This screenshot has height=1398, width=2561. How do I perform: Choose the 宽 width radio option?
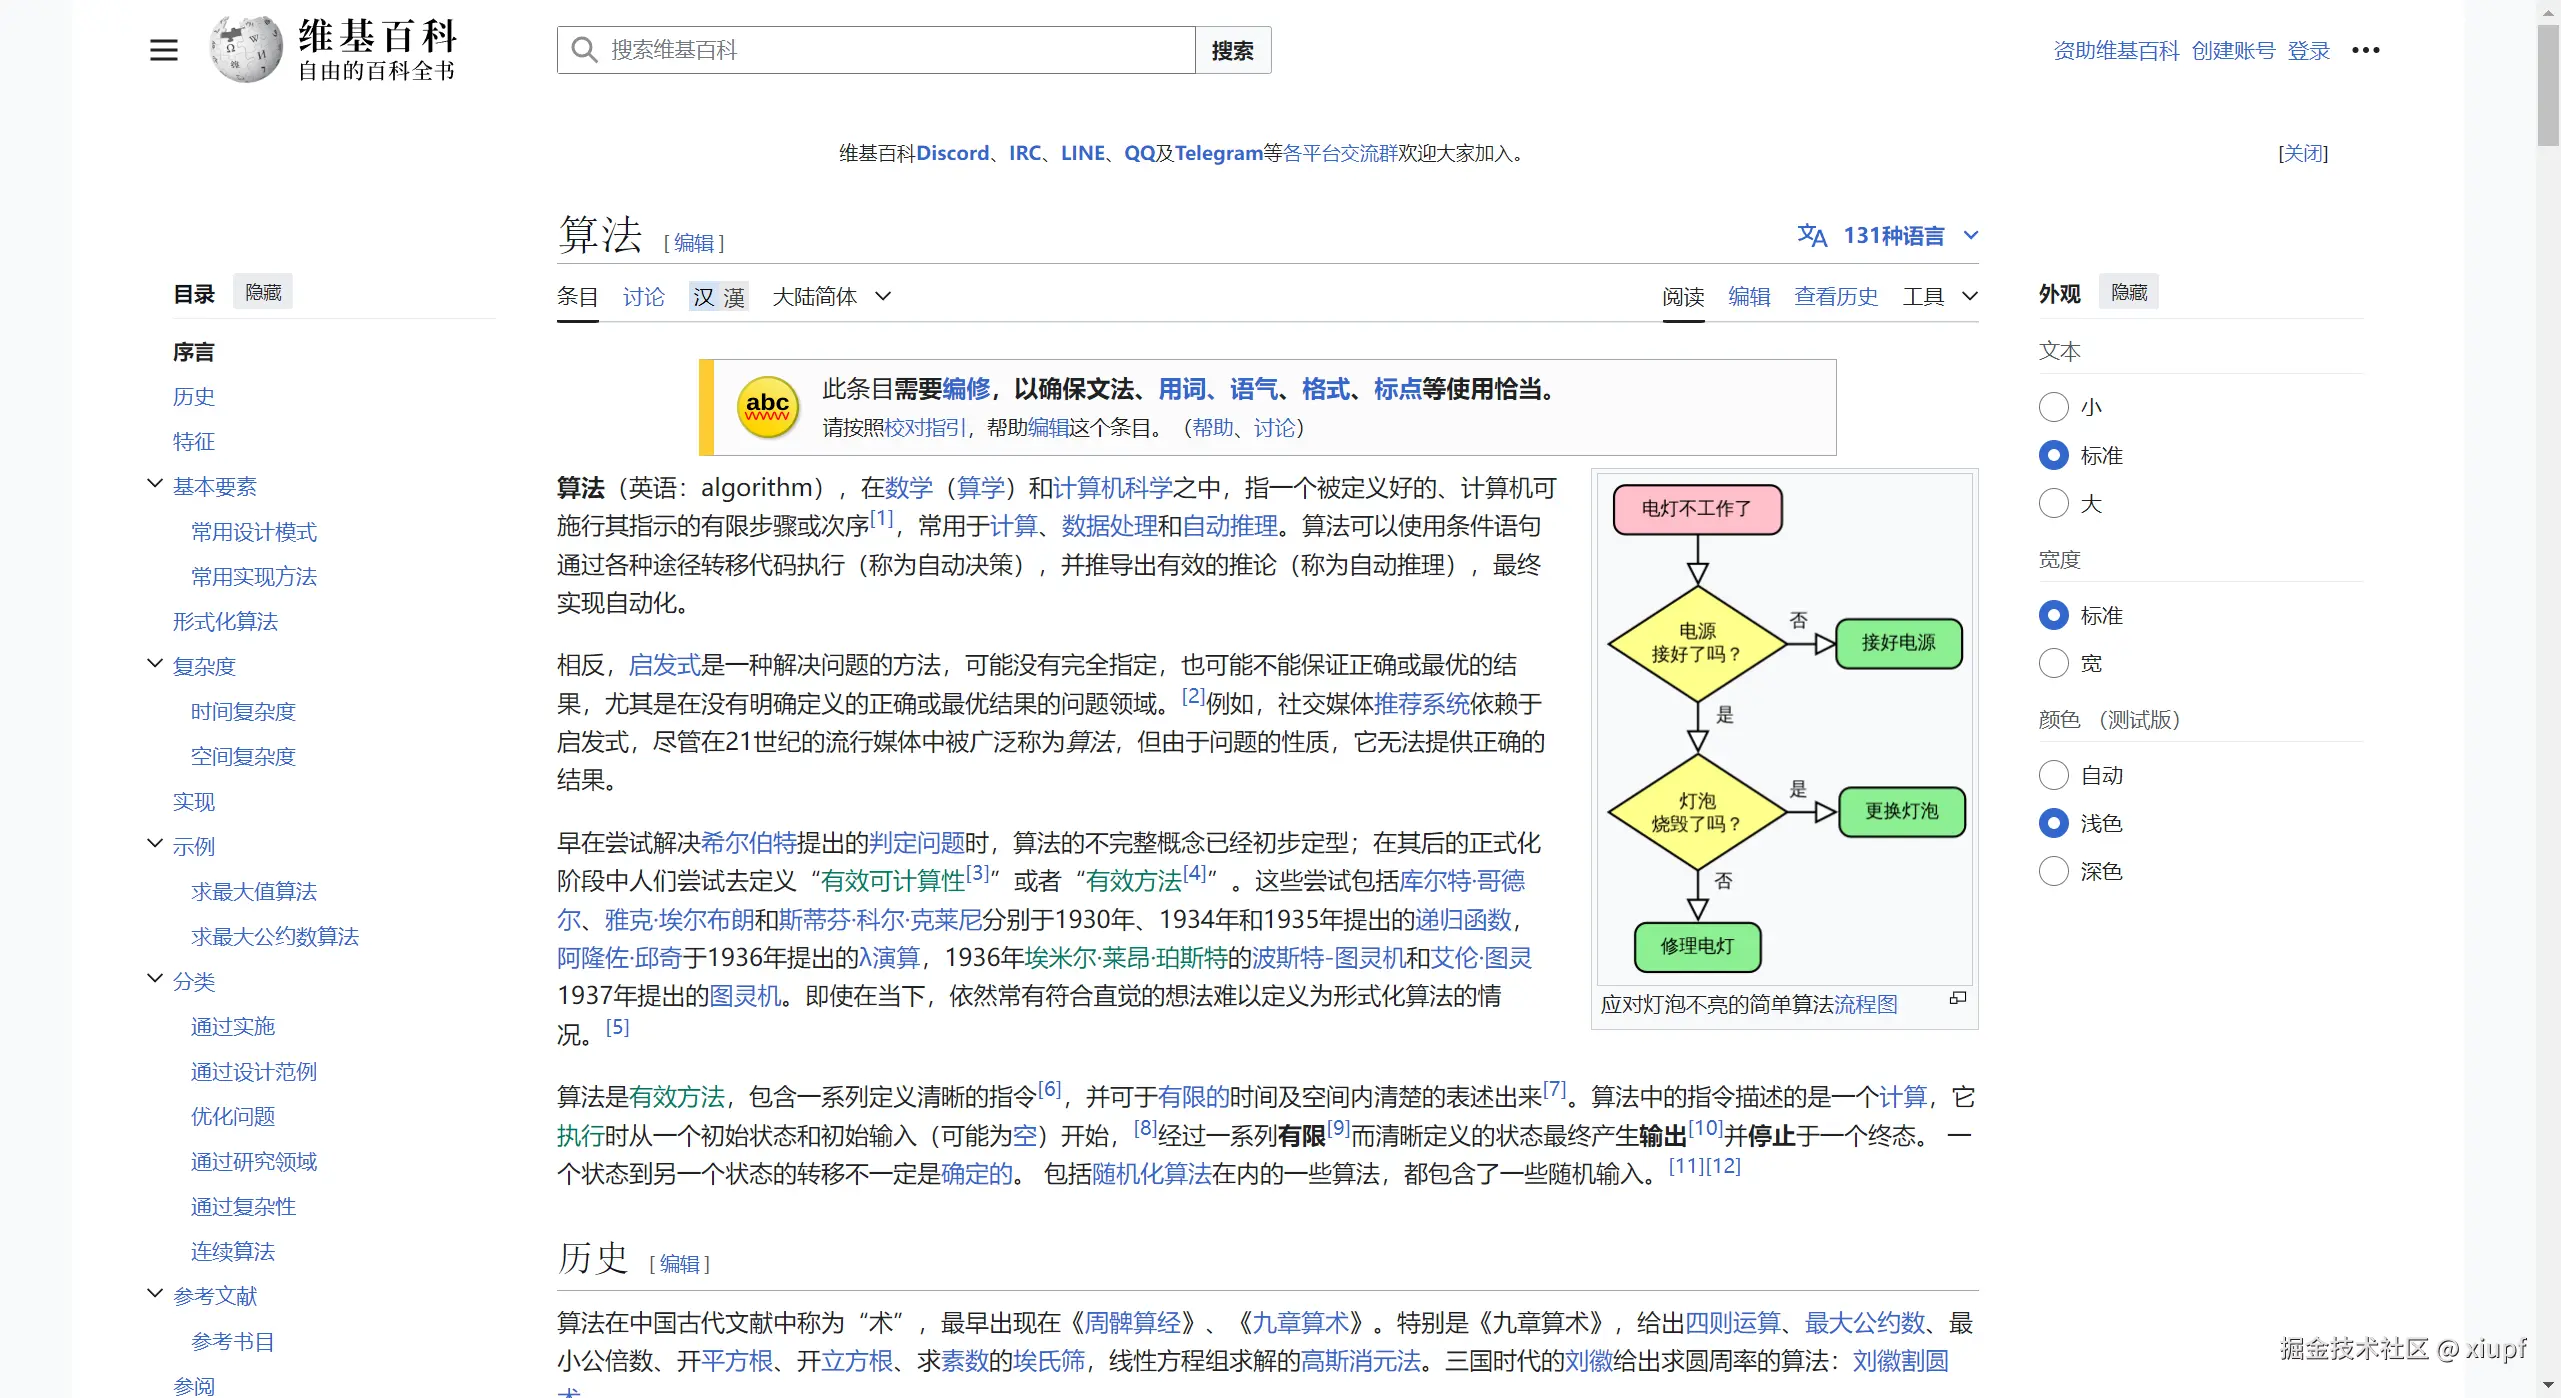coord(2053,663)
